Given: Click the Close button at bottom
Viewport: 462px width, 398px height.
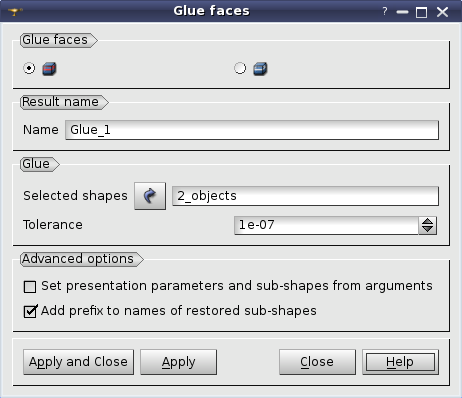Looking at the screenshot, I should [x=317, y=362].
